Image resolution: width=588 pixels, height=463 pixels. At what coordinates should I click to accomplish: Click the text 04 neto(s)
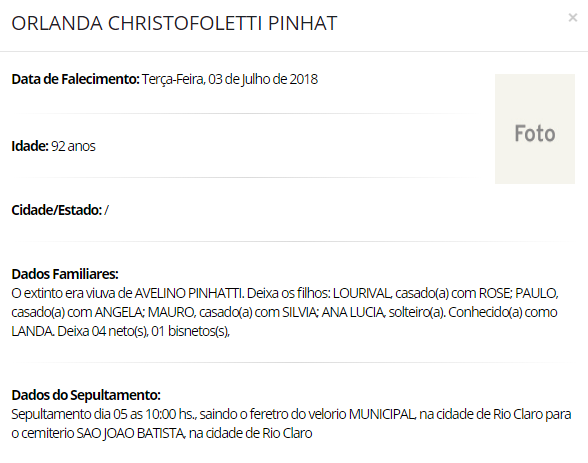120,331
